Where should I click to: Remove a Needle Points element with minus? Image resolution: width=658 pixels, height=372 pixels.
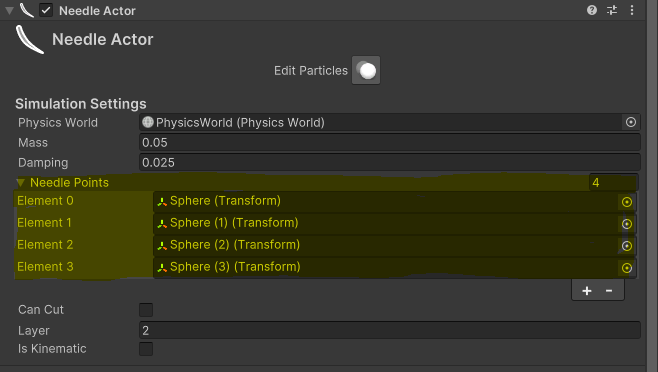pyautogui.click(x=609, y=291)
